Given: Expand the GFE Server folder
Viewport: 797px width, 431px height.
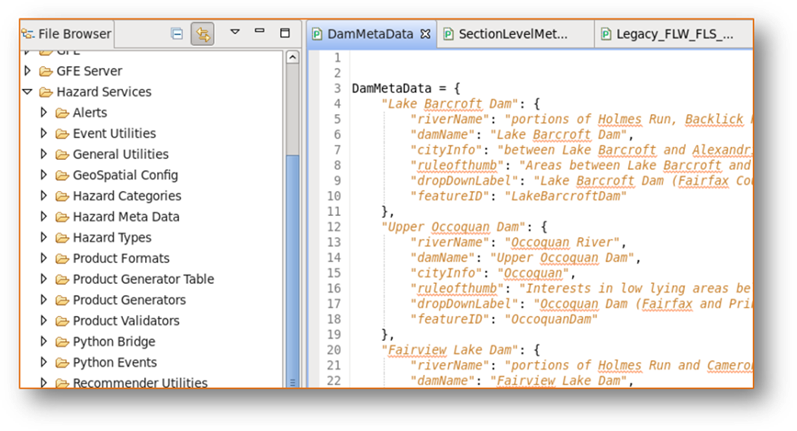Looking at the screenshot, I should tap(28, 70).
